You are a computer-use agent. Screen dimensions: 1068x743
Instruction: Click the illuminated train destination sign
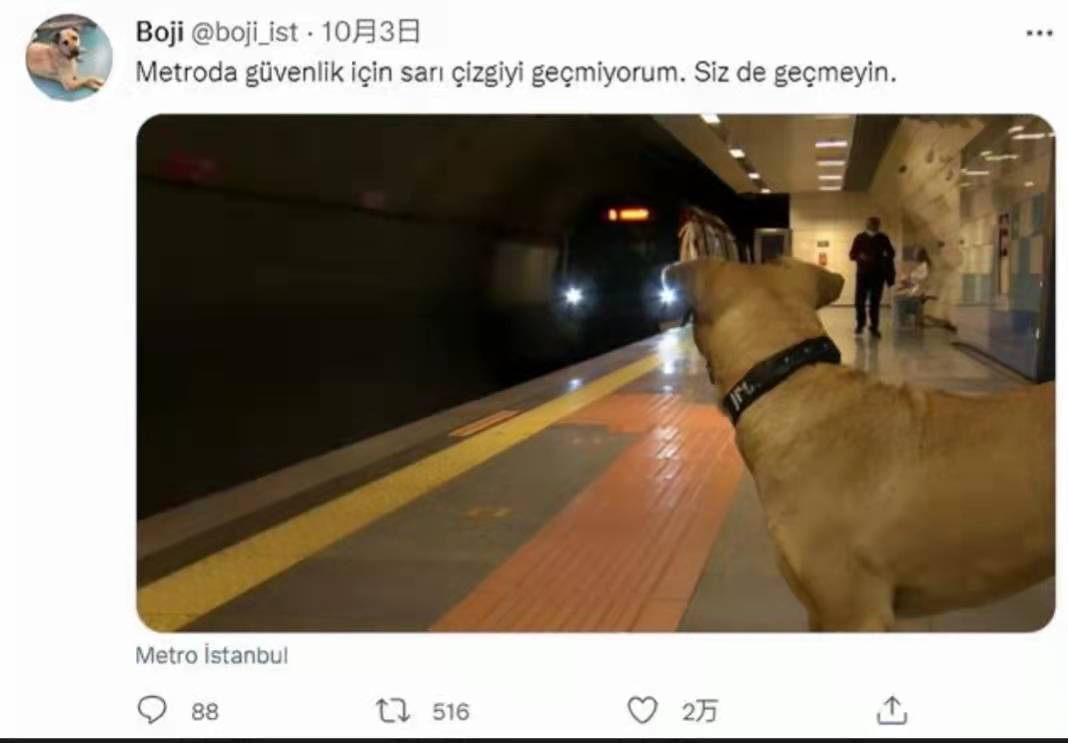click(629, 215)
